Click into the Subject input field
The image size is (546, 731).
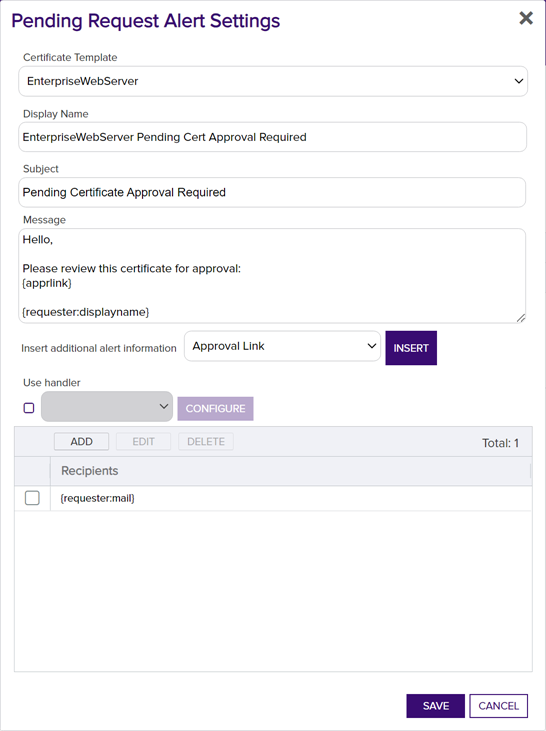[272, 192]
